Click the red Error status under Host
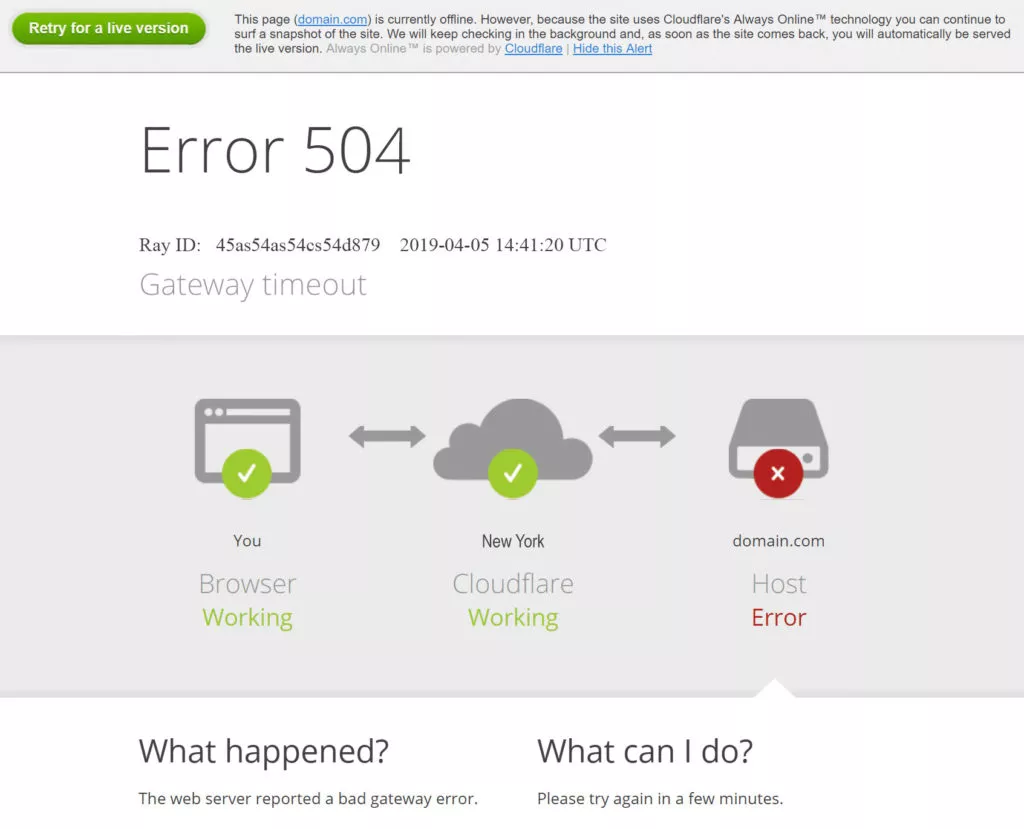The height and width of the screenshot is (829, 1024). tap(778, 617)
